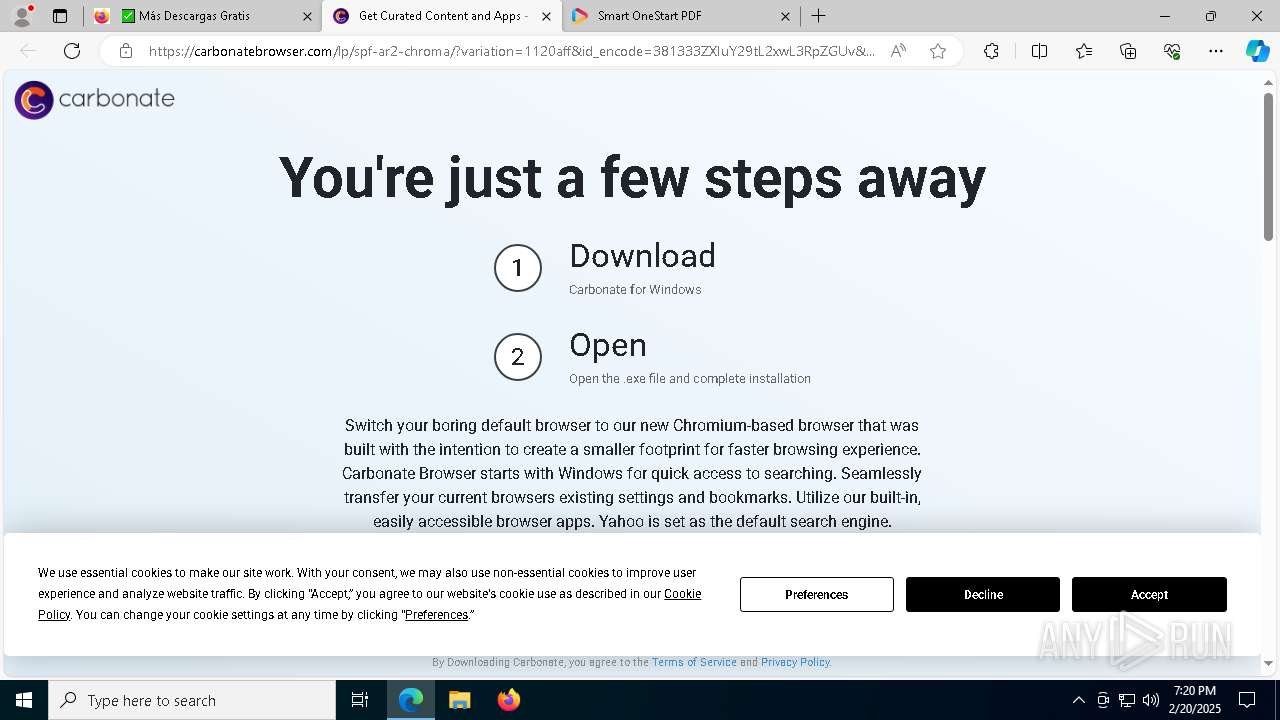Open a new browser tab

[x=819, y=16]
